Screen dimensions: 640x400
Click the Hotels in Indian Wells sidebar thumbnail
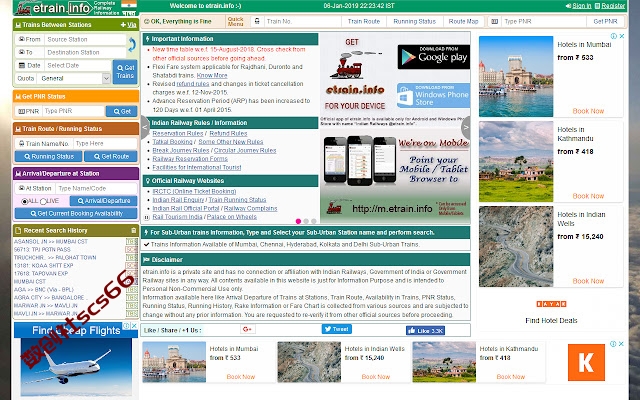516,247
